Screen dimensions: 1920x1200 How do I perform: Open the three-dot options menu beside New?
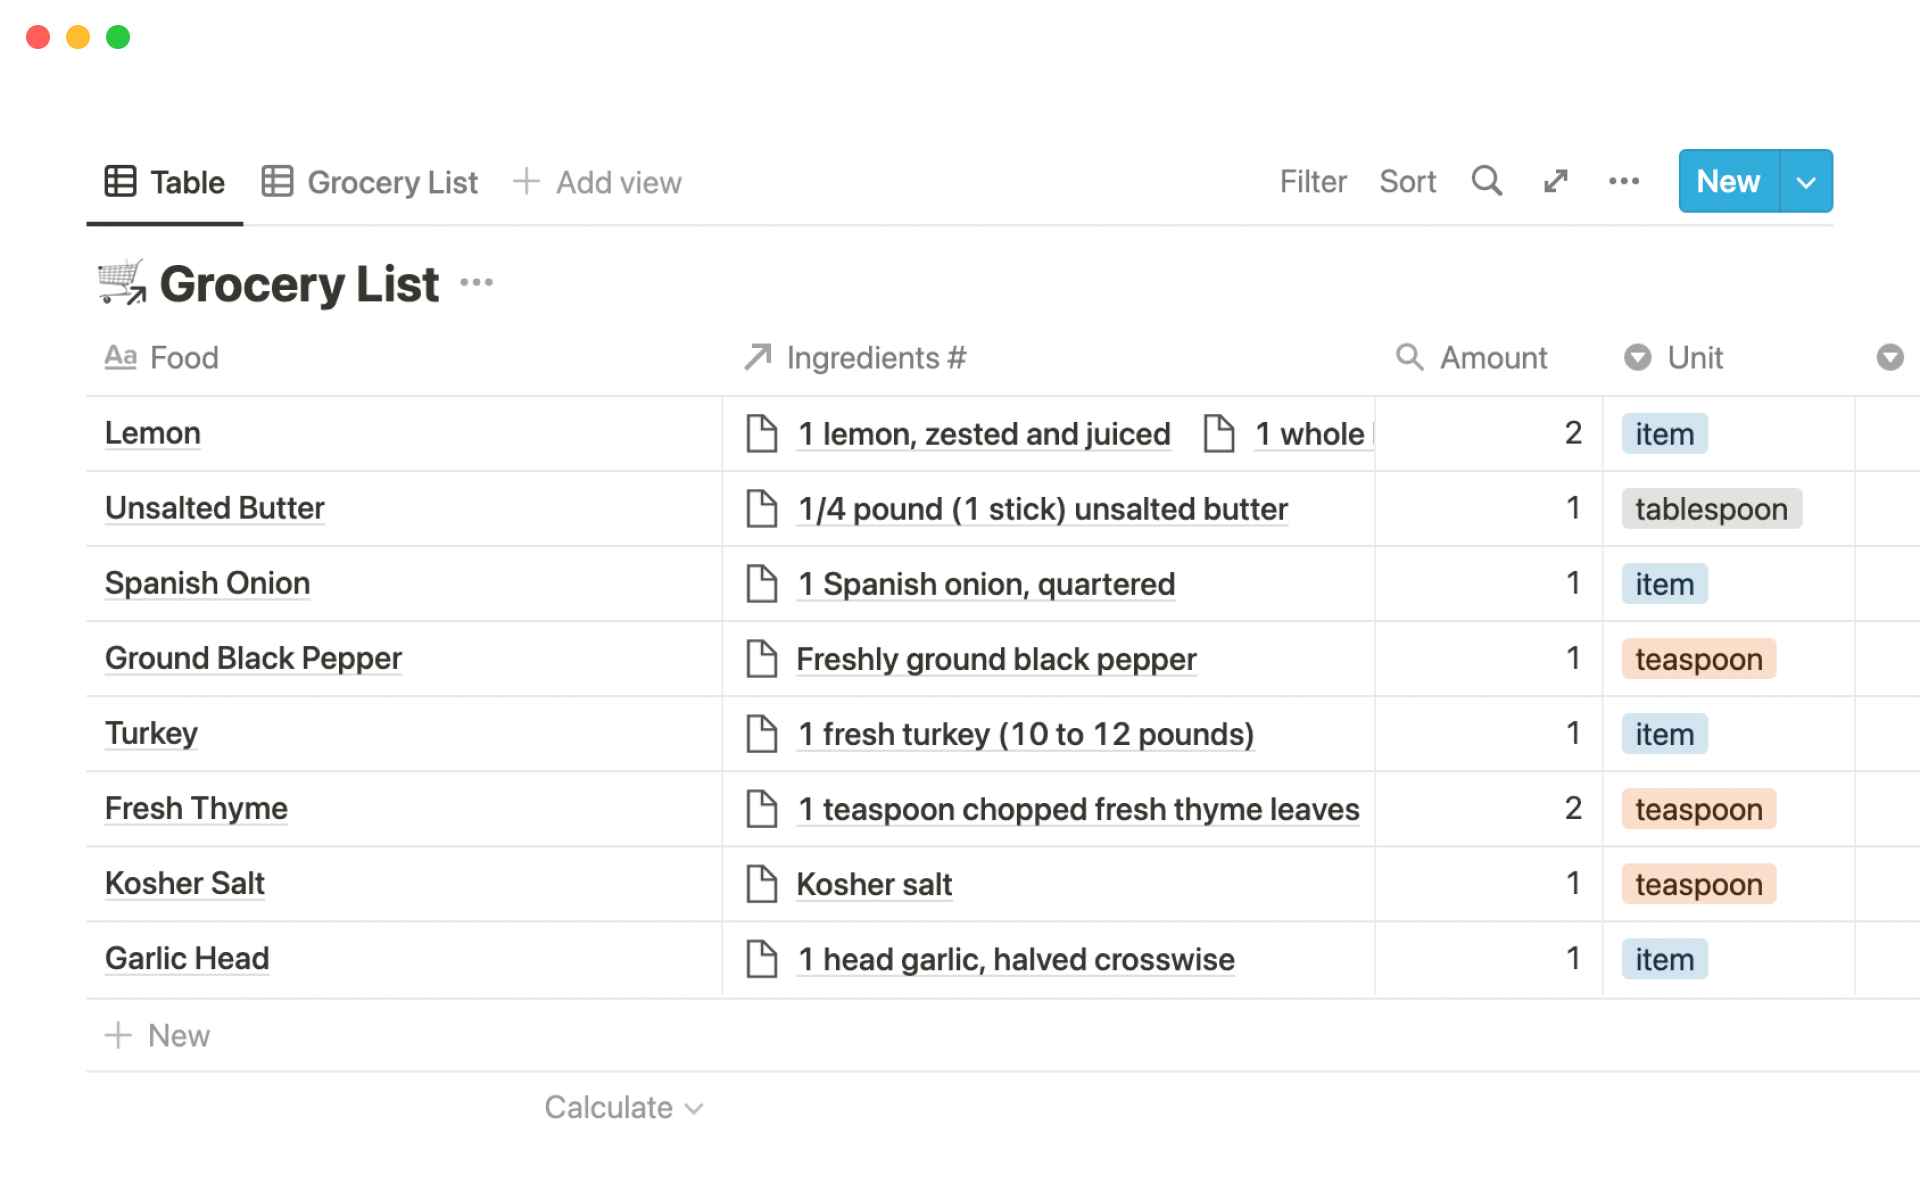[x=1623, y=181]
